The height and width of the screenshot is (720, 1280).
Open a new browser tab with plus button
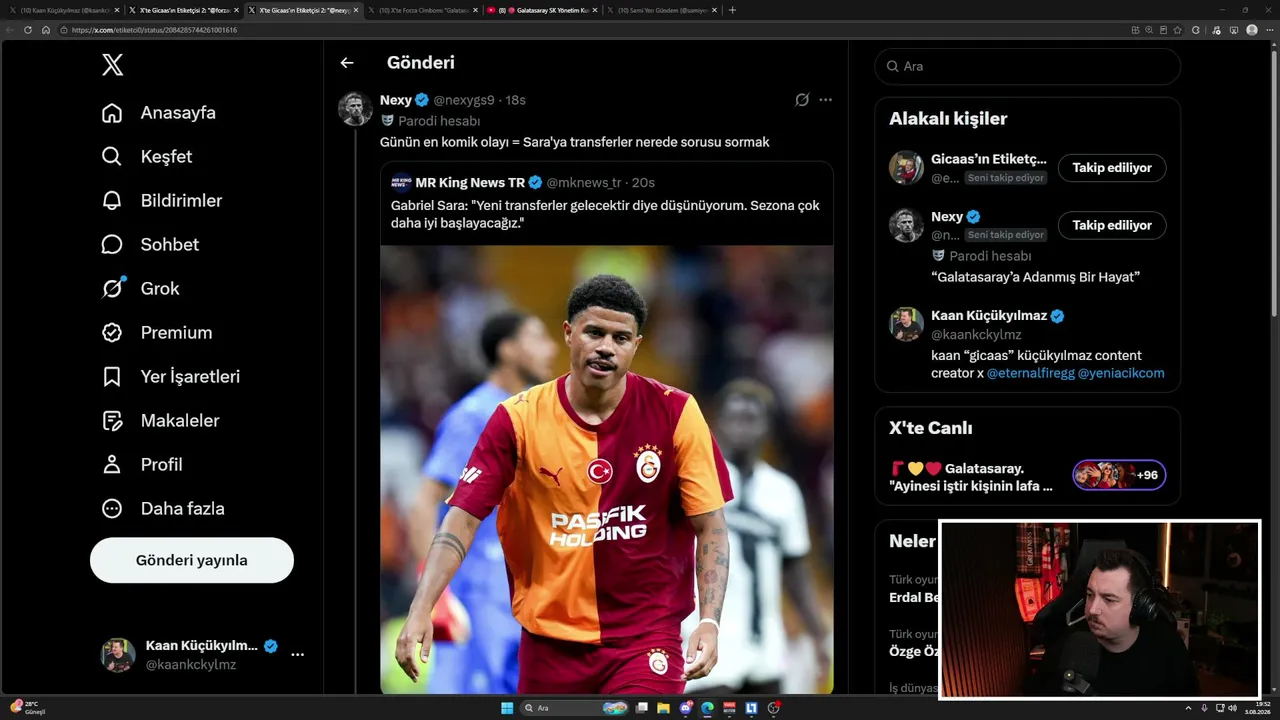click(732, 10)
